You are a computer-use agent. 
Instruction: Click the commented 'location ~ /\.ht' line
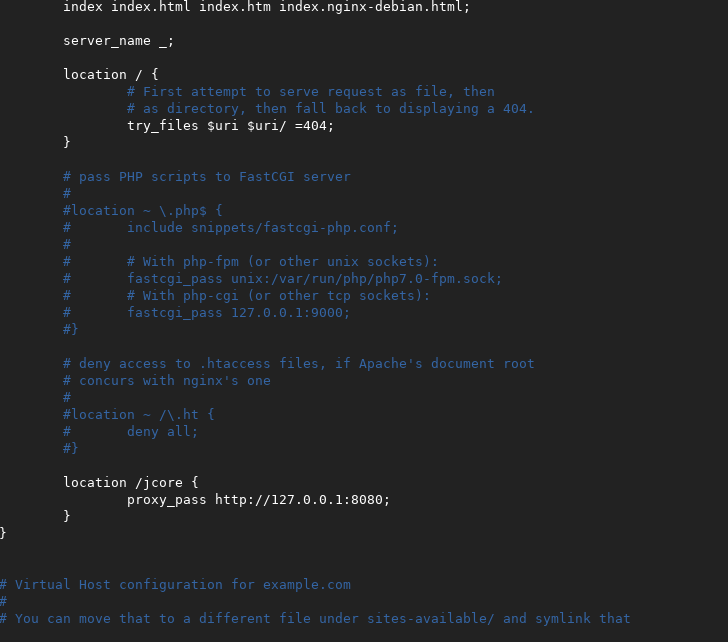coord(138,415)
